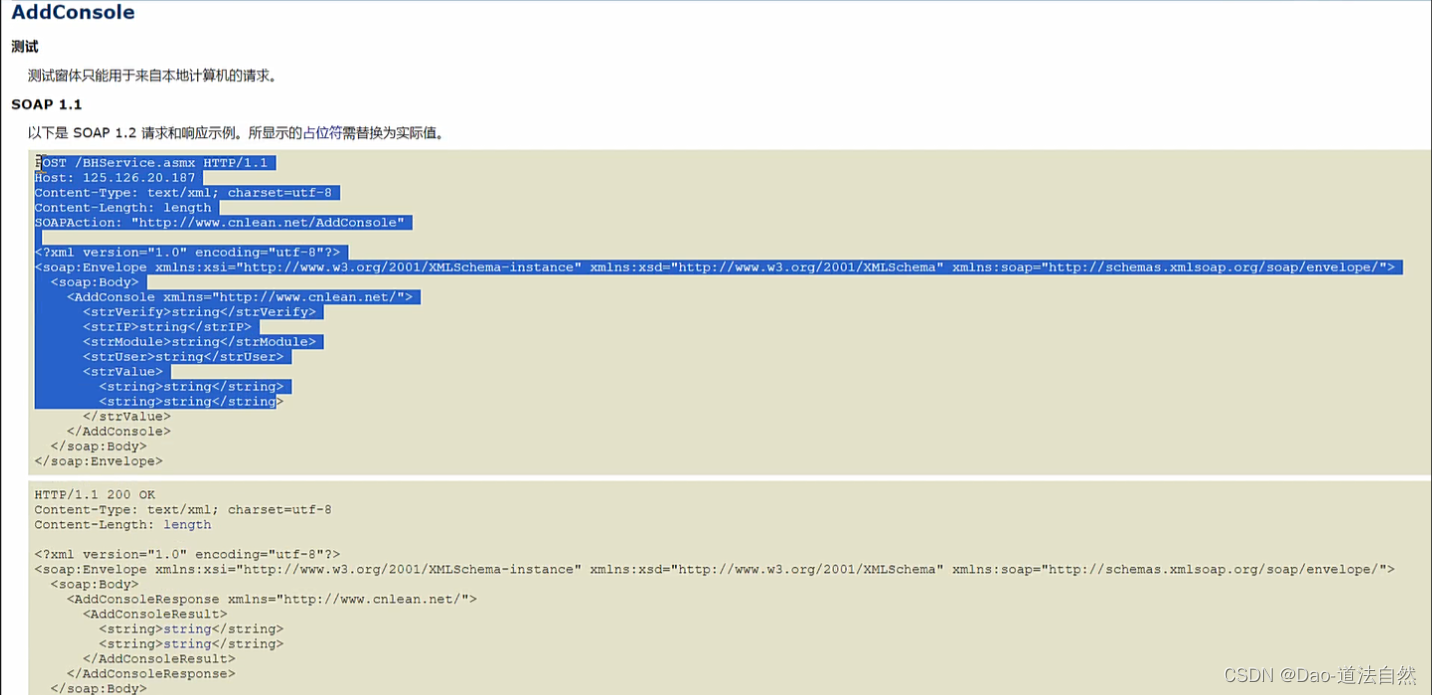
Task: Click the CSDN @Dao-道法自然 watermark
Action: (1318, 675)
